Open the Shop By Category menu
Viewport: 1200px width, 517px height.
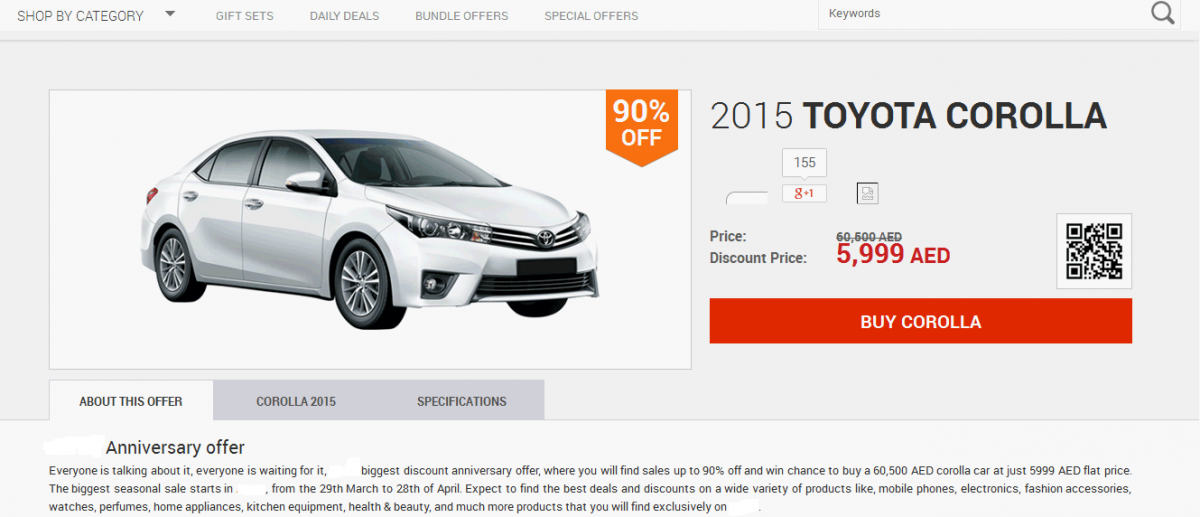(80, 15)
